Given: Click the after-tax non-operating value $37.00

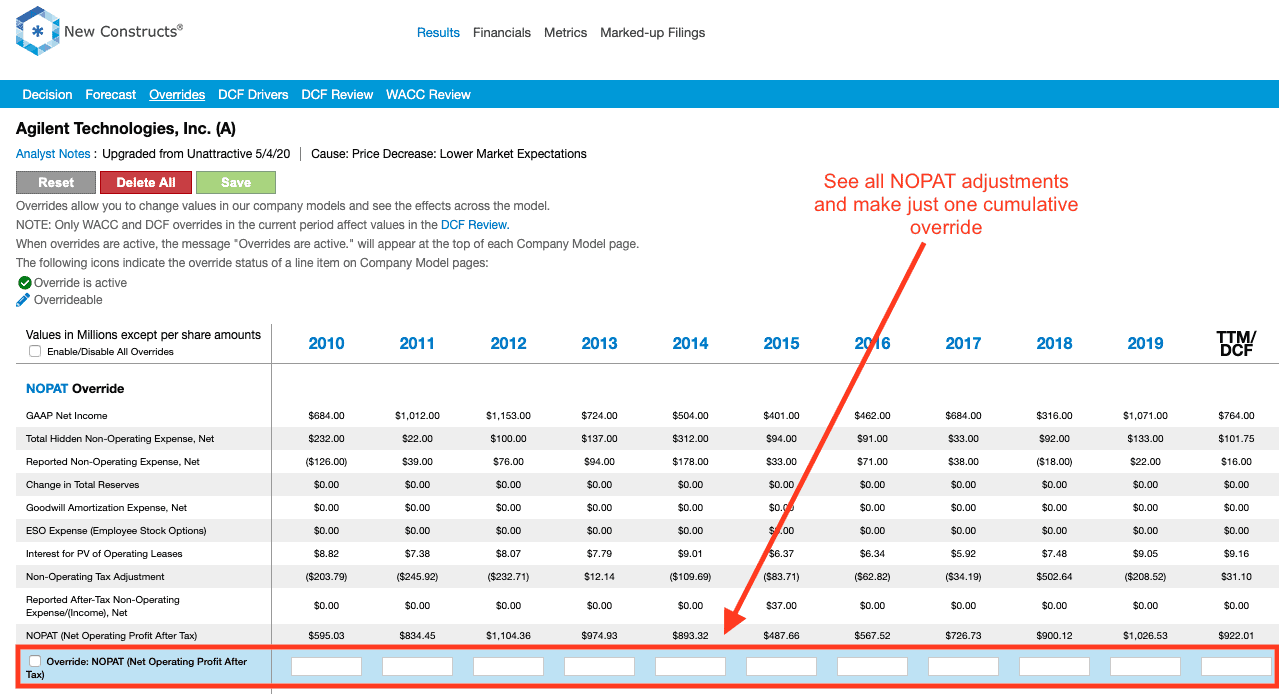Looking at the screenshot, I should [x=781, y=606].
